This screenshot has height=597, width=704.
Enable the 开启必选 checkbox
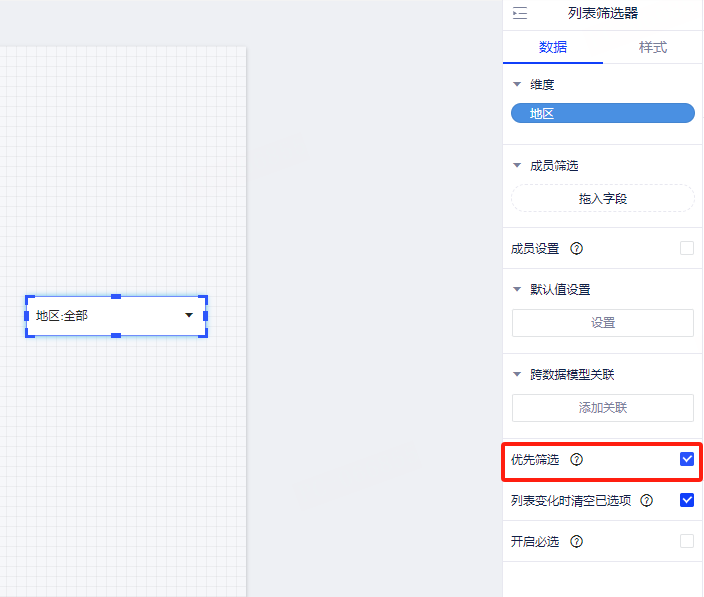click(x=687, y=541)
